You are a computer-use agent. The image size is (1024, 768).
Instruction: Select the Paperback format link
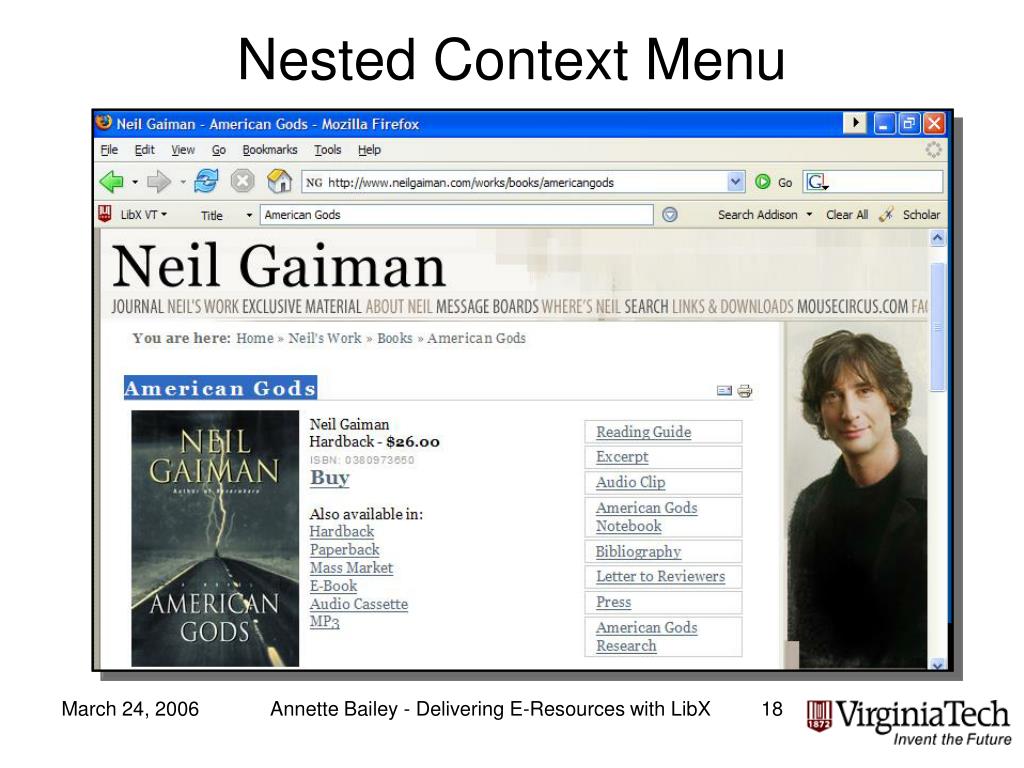tap(344, 550)
